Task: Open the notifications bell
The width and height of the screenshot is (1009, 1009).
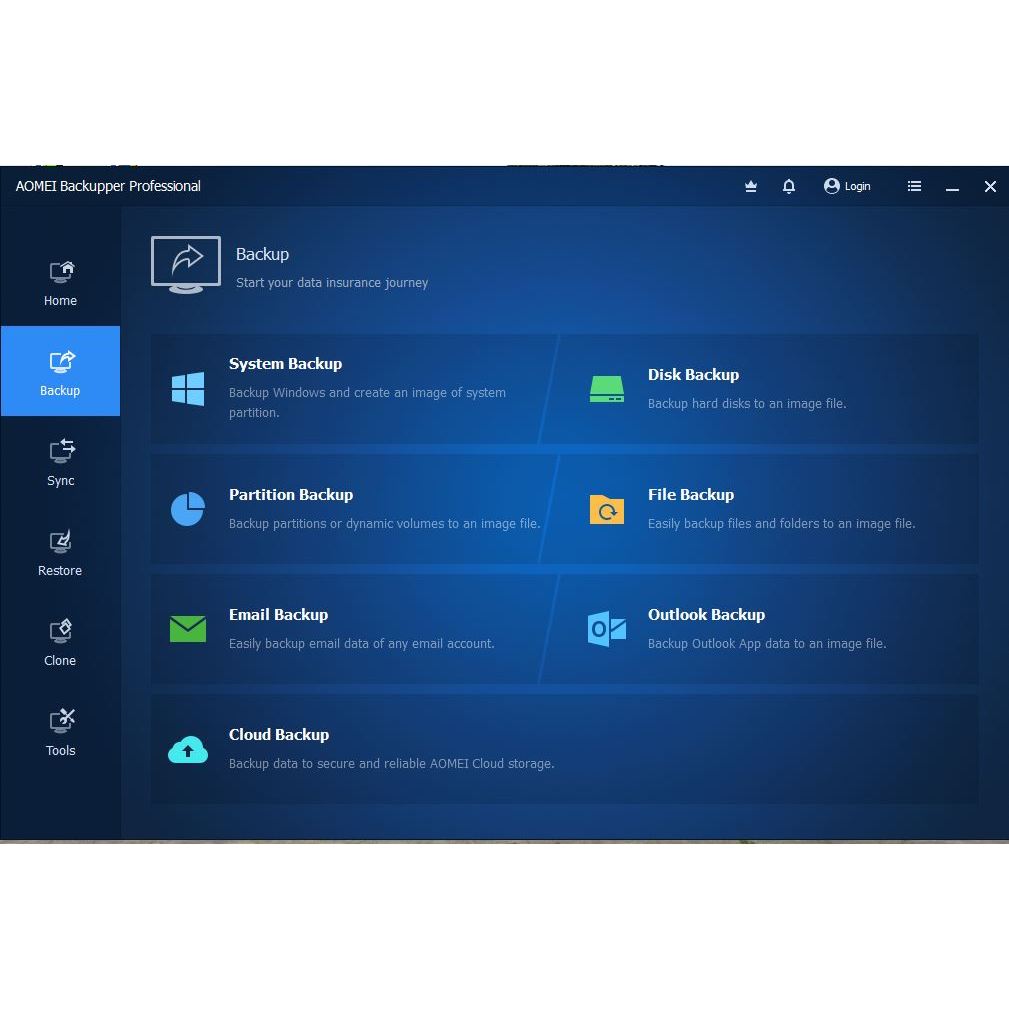Action: (788, 187)
